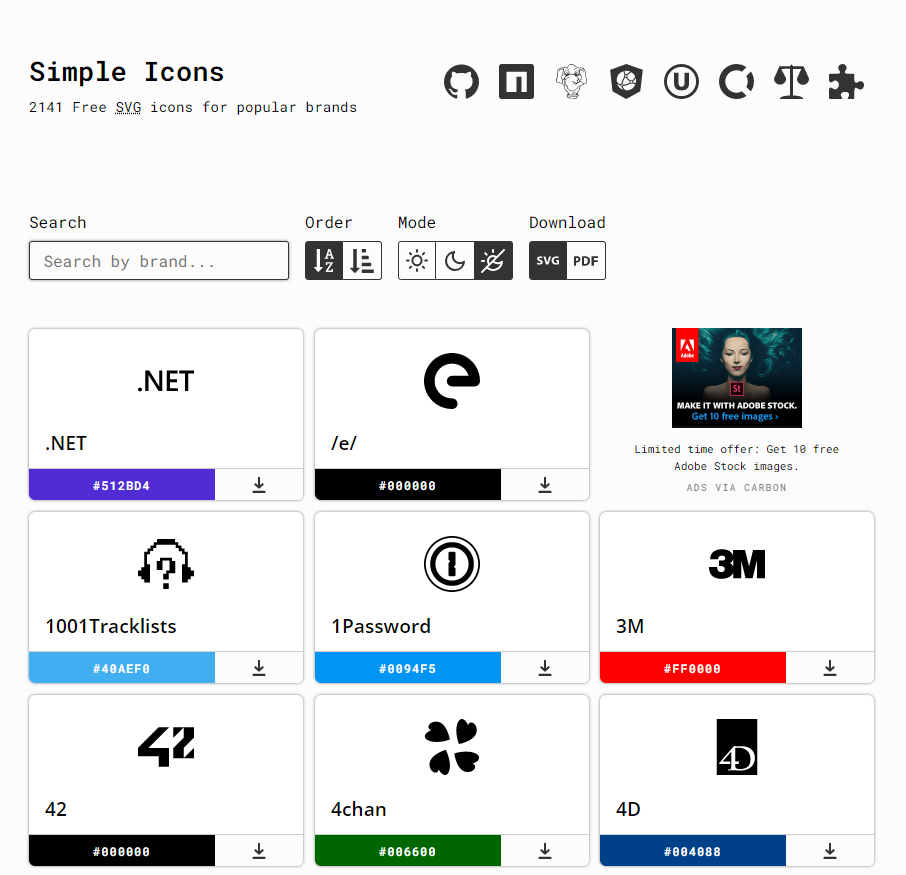The height and width of the screenshot is (875, 906).
Task: Open the npm package icon
Action: [516, 81]
